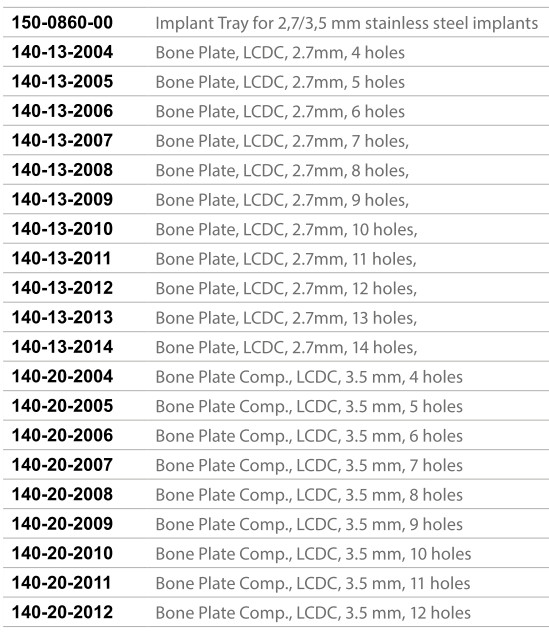Select Bone Plate LCDC 2.7mm 13 holes
The height and width of the screenshot is (637, 549).
[x=286, y=318]
